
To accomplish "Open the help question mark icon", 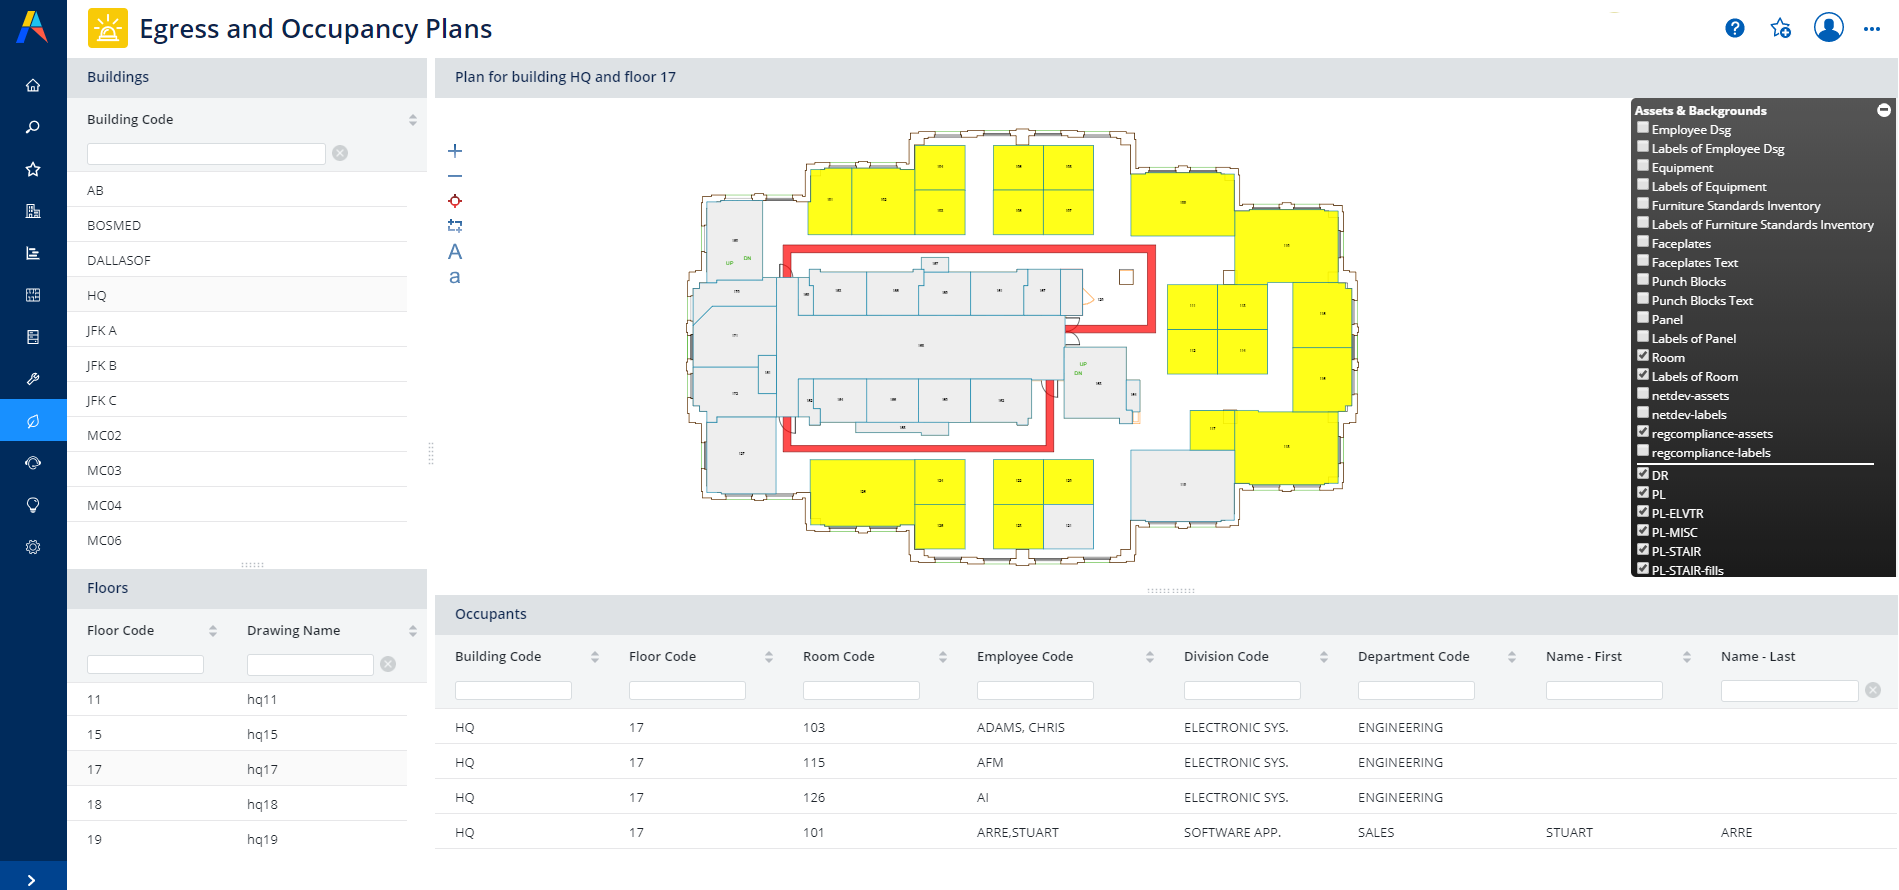I will [1735, 29].
